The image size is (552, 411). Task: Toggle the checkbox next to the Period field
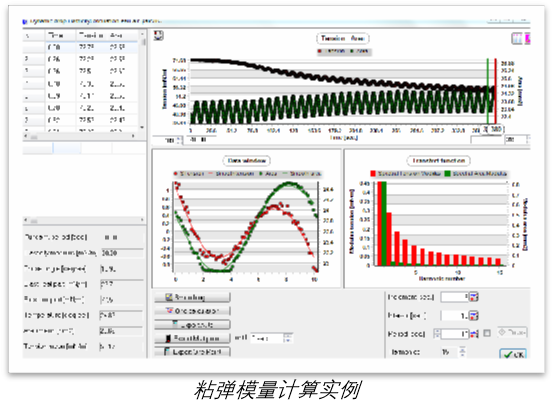(x=487, y=333)
